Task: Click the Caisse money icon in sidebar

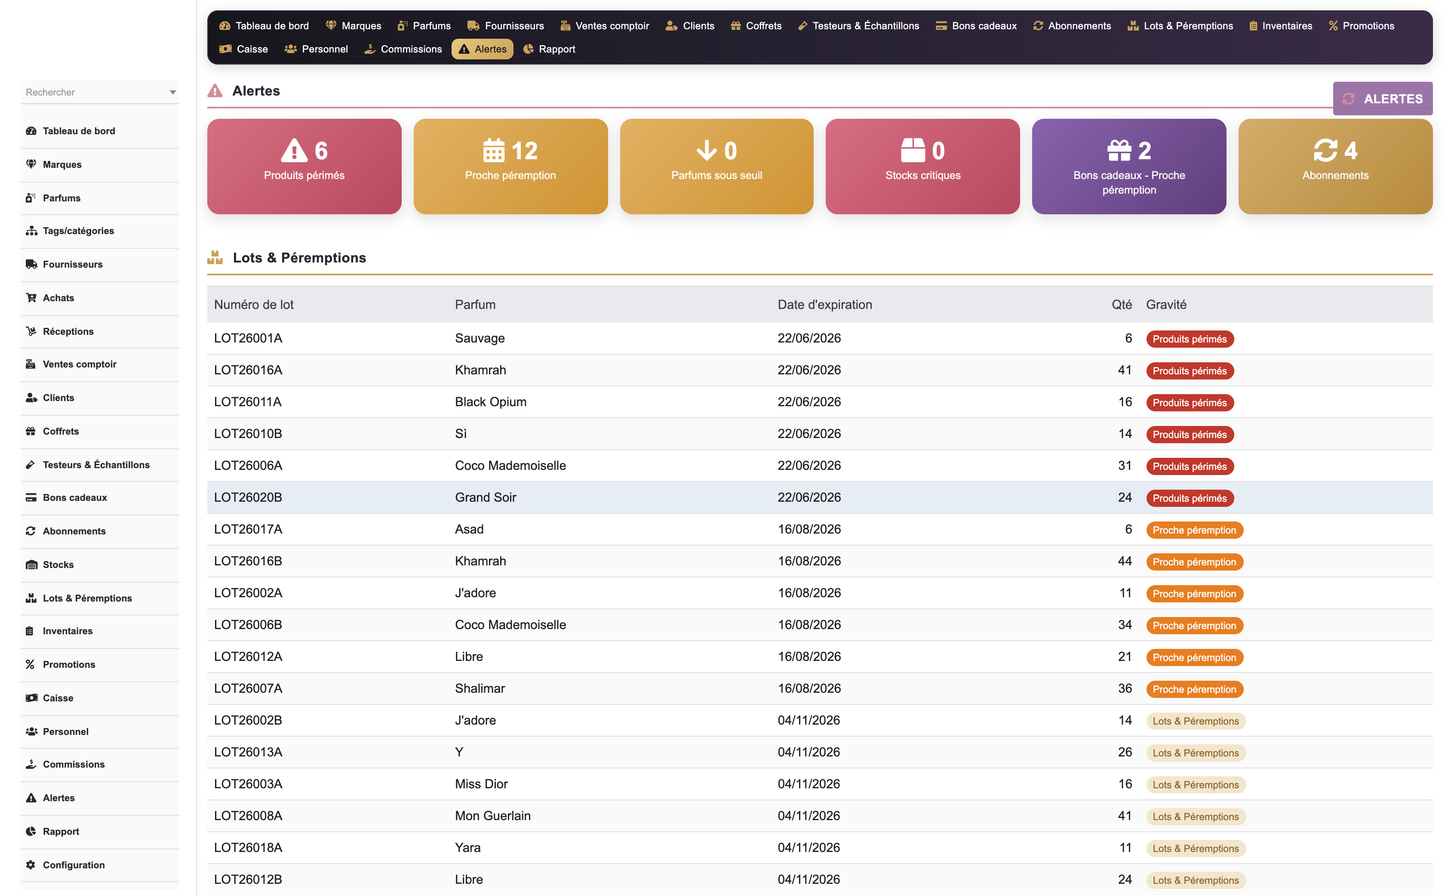Action: point(31,698)
